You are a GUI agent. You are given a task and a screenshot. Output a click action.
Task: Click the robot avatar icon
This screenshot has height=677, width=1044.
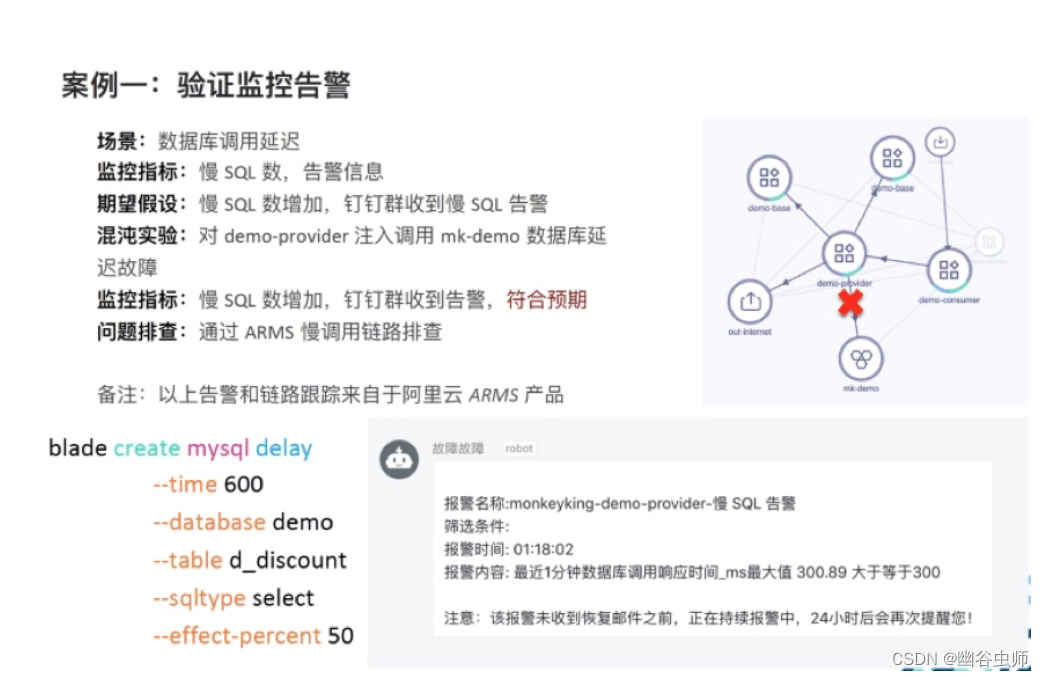399,459
